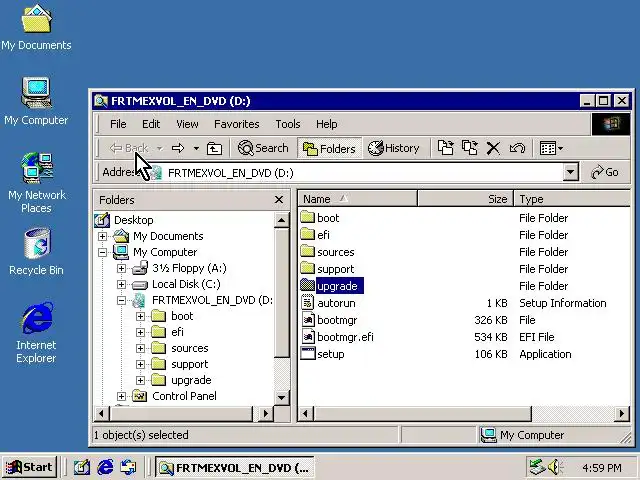Expand the efi folder tree node
This screenshot has height=480, width=640.
140,332
